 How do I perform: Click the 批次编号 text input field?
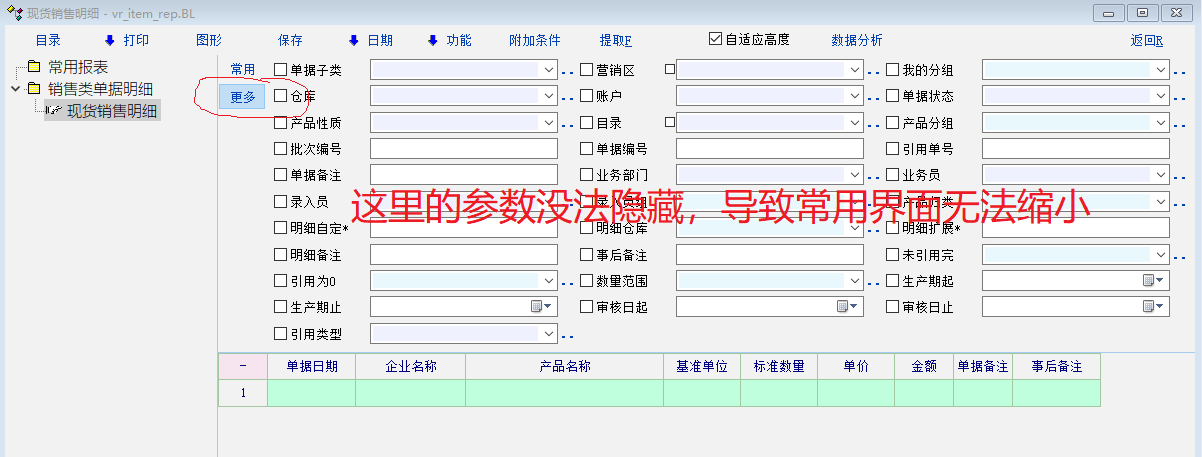point(463,149)
